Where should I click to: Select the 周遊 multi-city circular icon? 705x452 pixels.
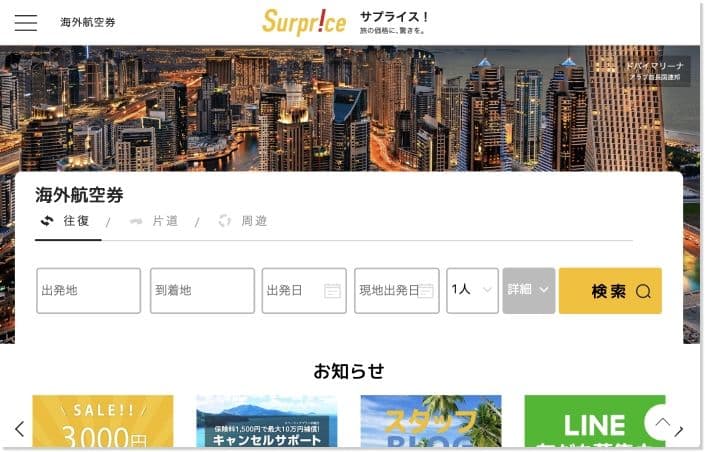(224, 221)
